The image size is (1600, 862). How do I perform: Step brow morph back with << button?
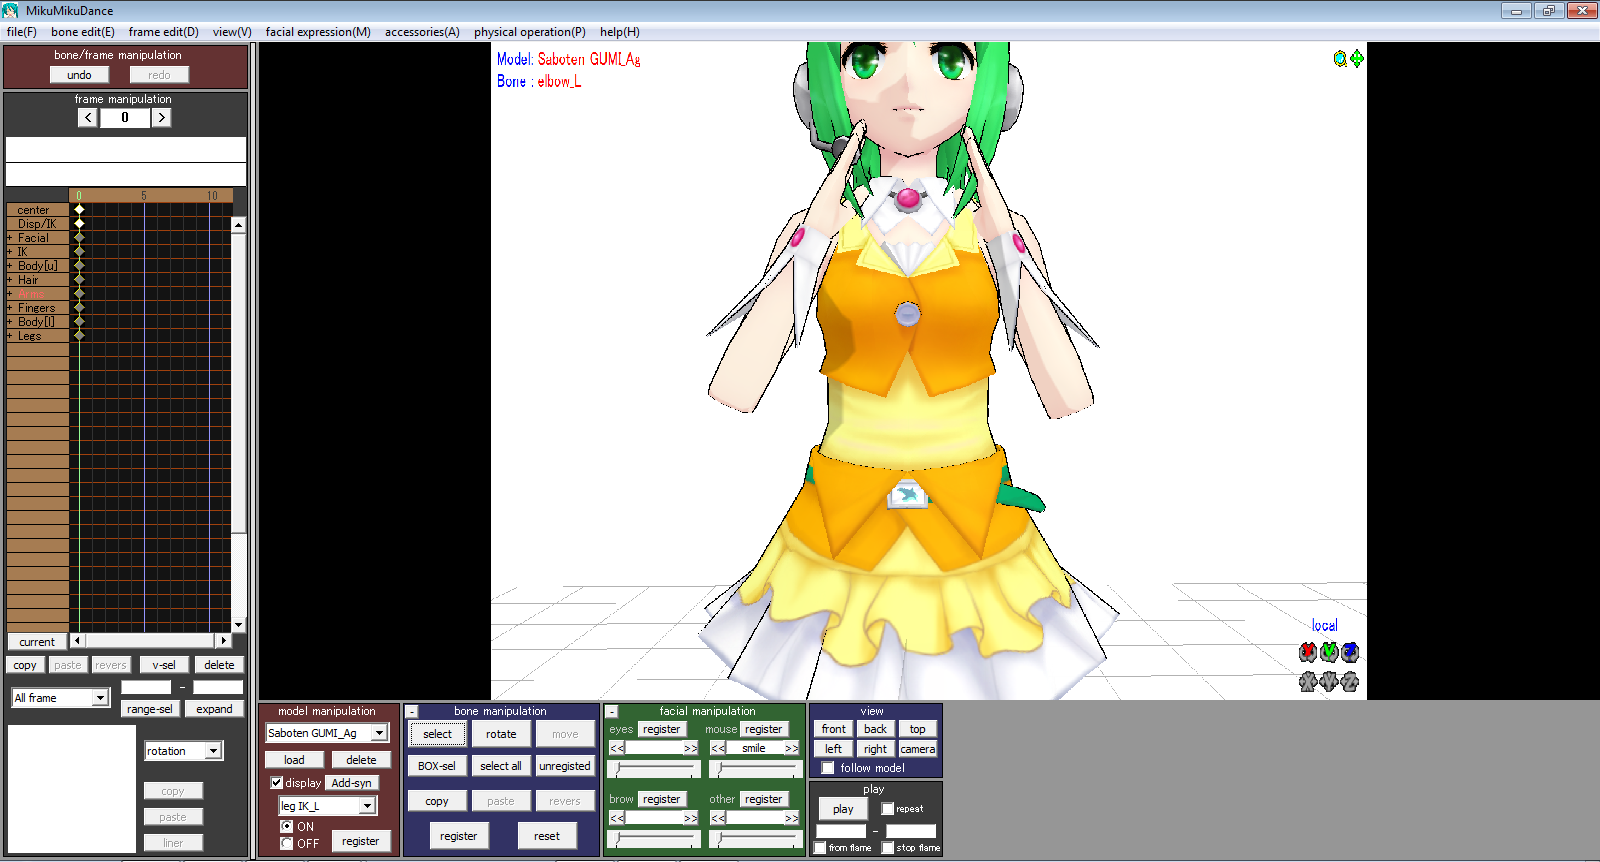[617, 818]
